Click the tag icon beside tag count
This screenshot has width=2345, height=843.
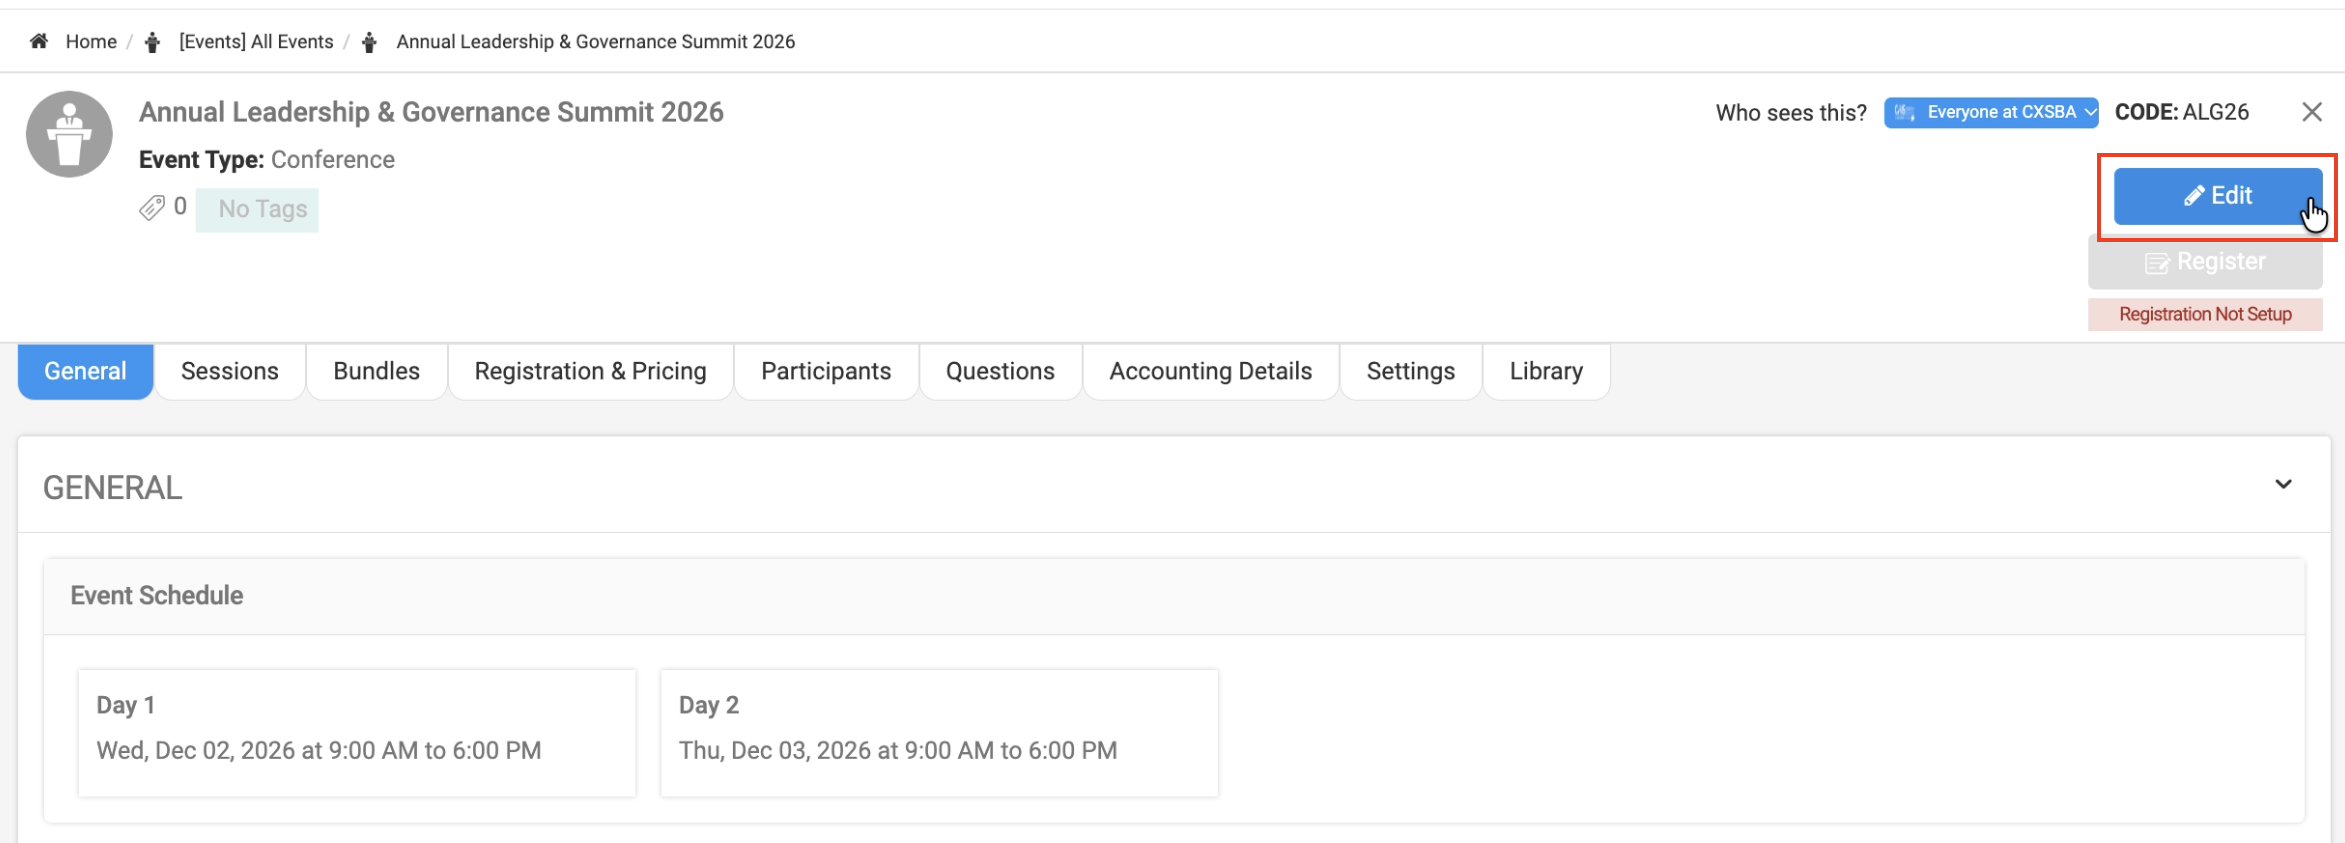(151, 208)
